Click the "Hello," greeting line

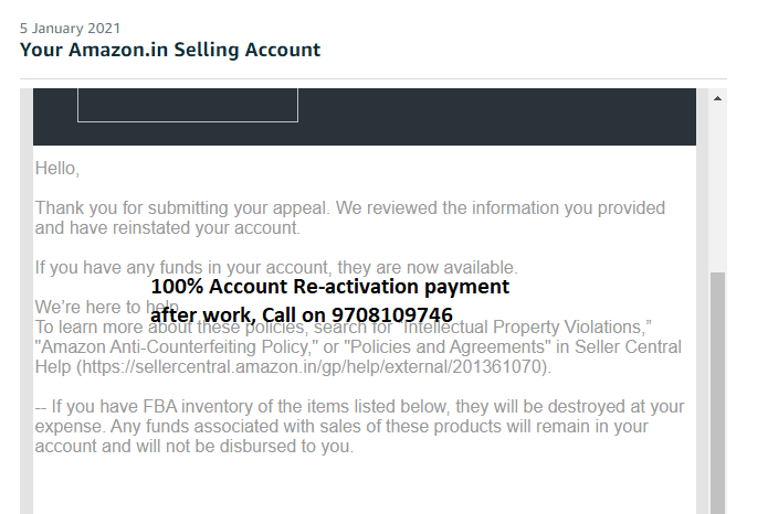point(56,169)
